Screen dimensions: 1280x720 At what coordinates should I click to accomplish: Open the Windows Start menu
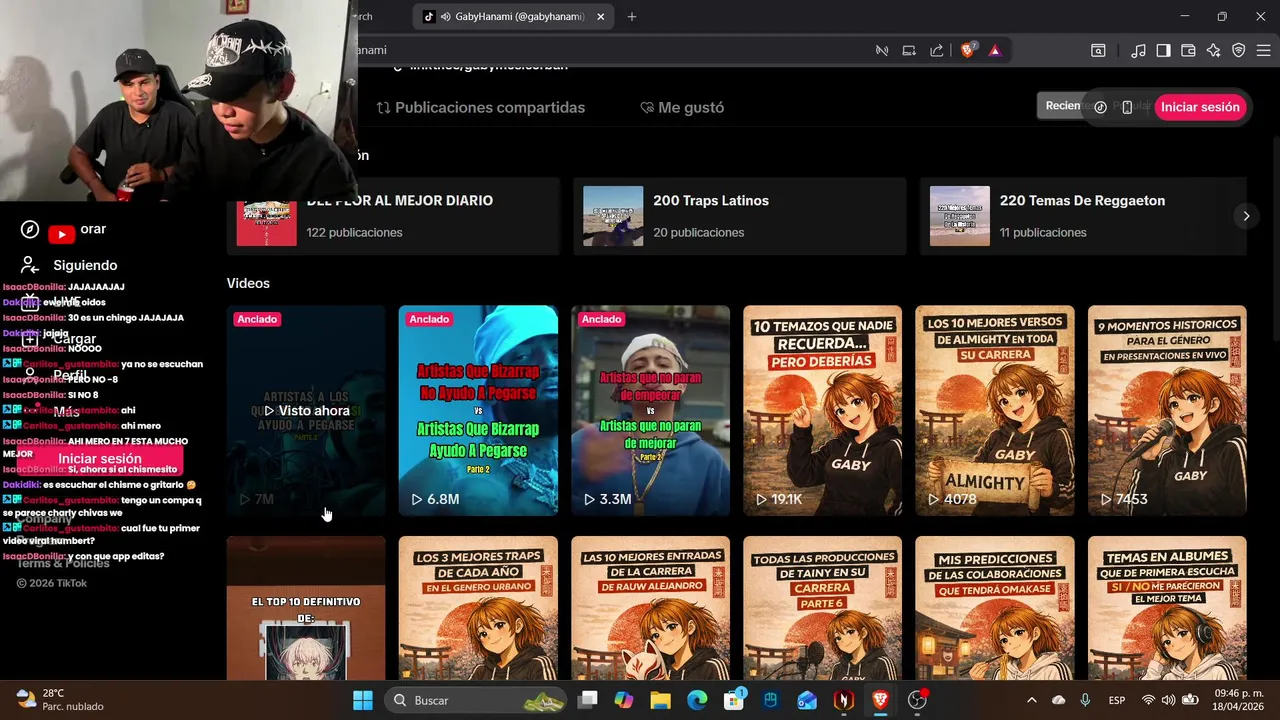tap(363, 700)
